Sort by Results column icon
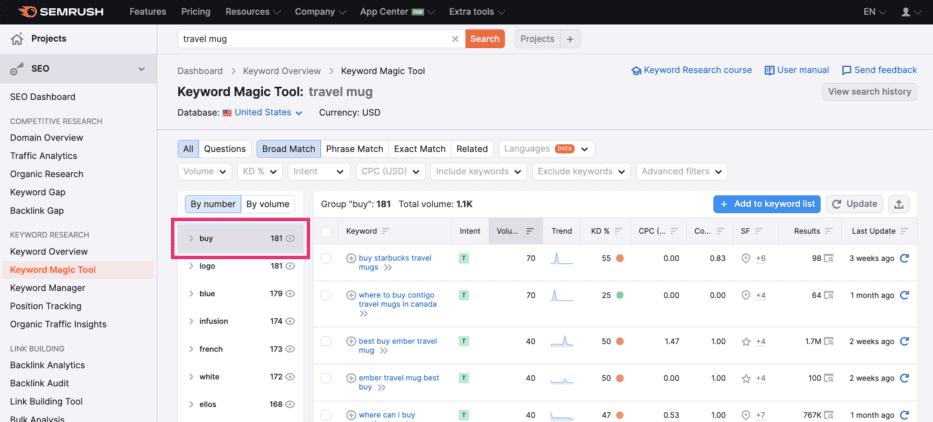This screenshot has width=933, height=422. click(829, 232)
